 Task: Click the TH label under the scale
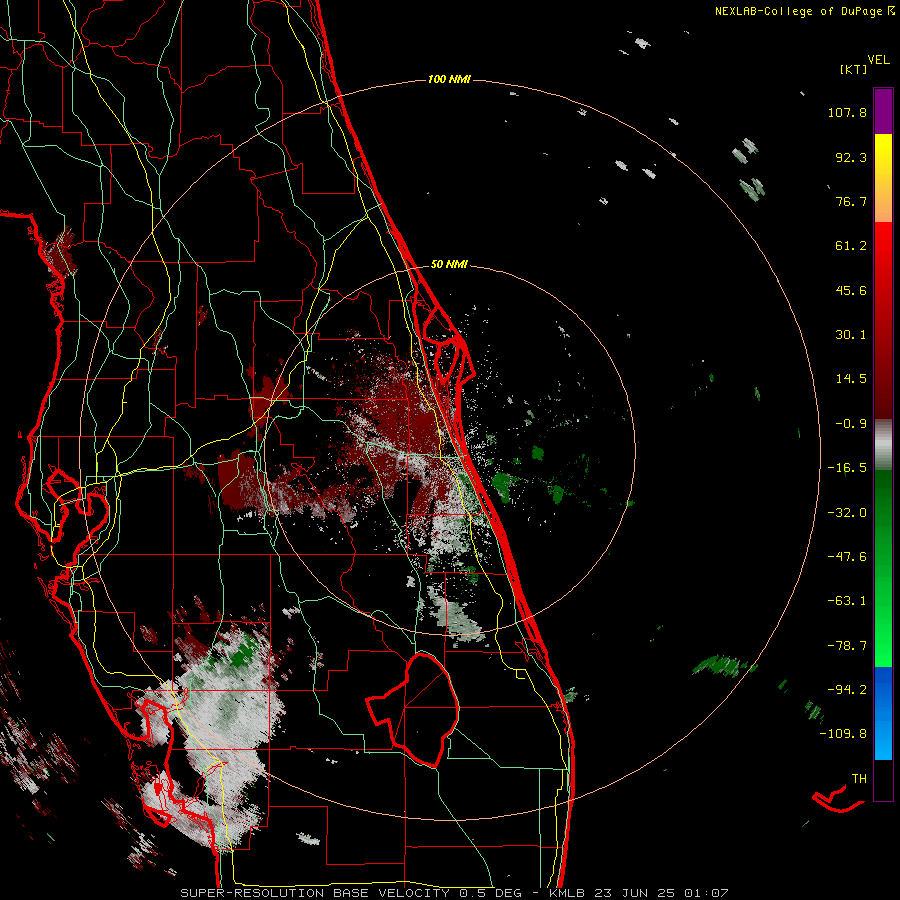pos(859,779)
